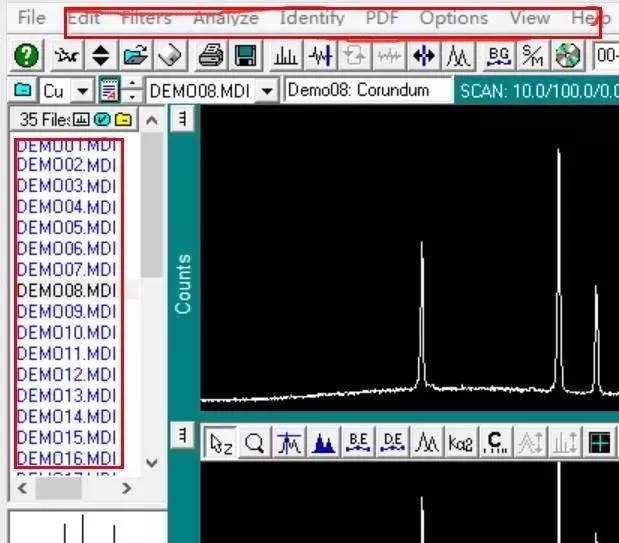
Task: Click the S/M search match icon
Action: (x=532, y=55)
